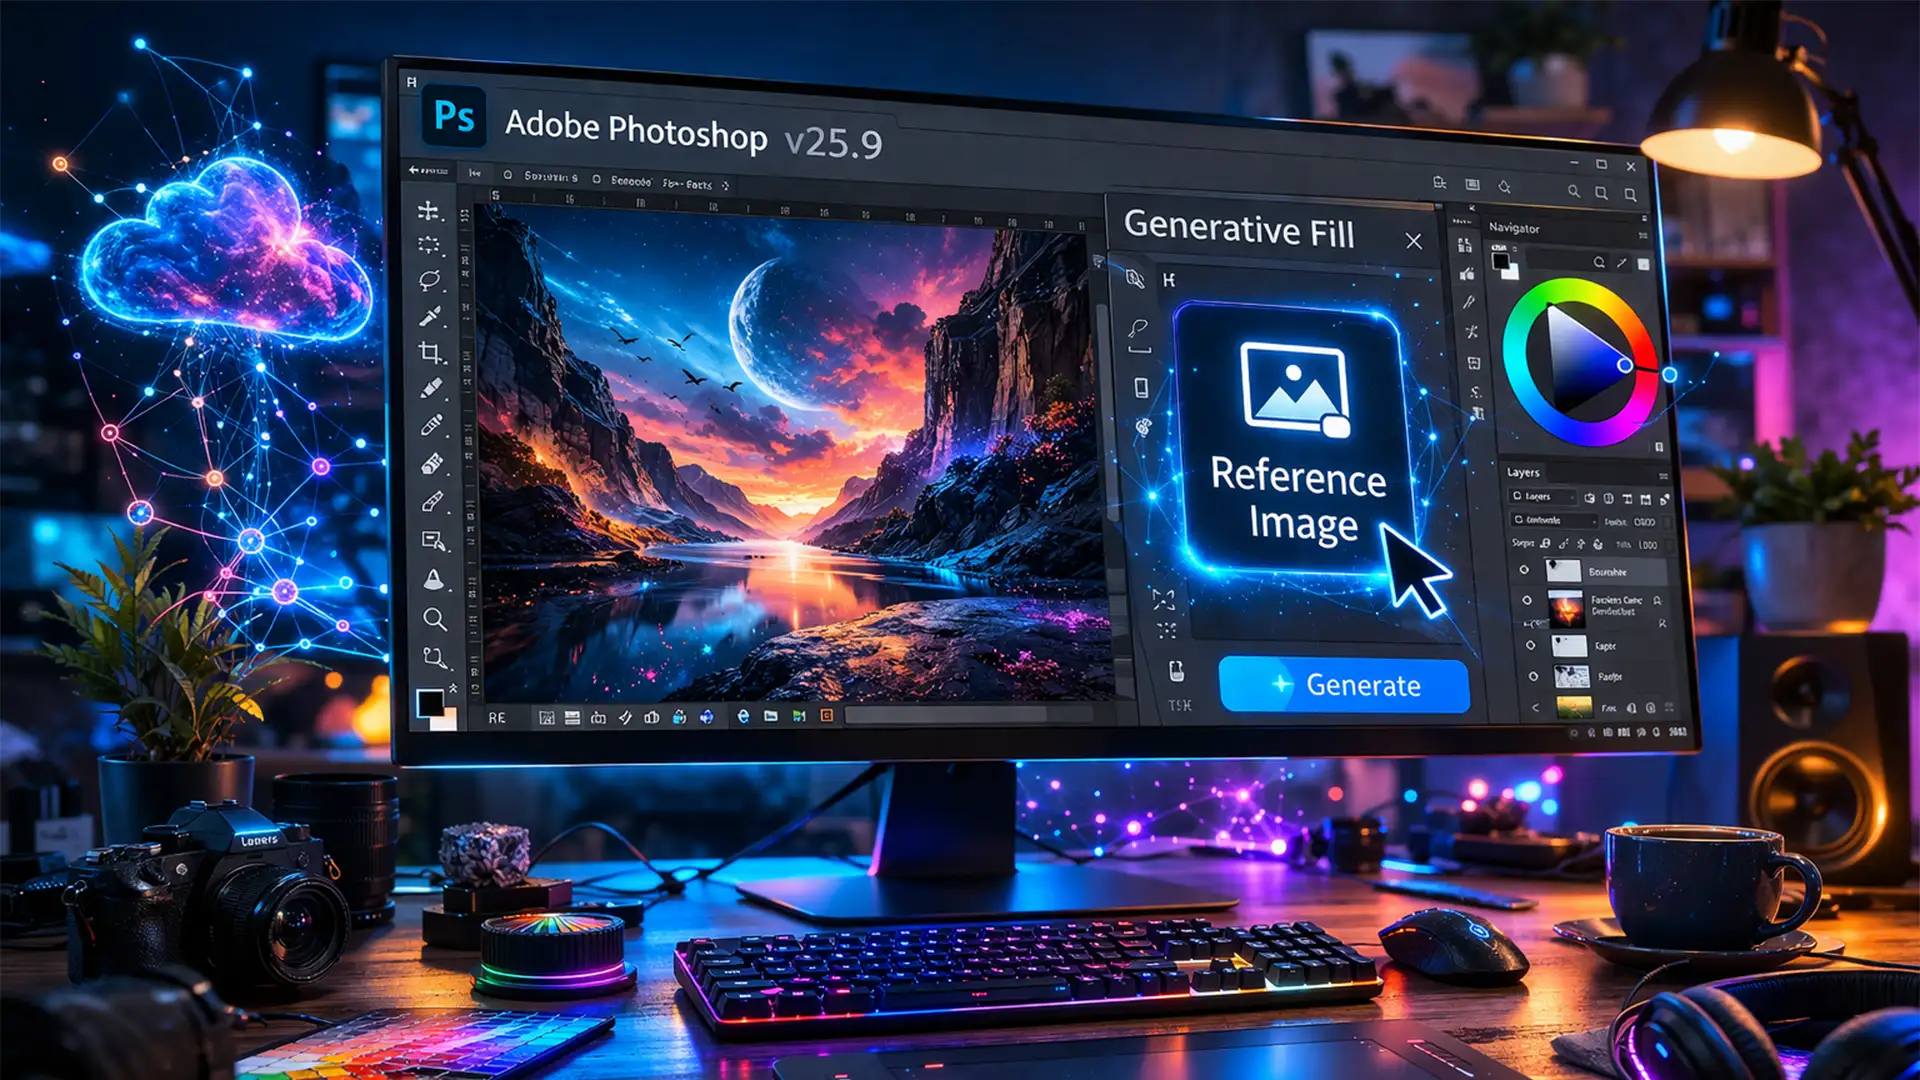Select the Layers panel tab
Viewport: 1920px width, 1080px height.
pos(1523,473)
